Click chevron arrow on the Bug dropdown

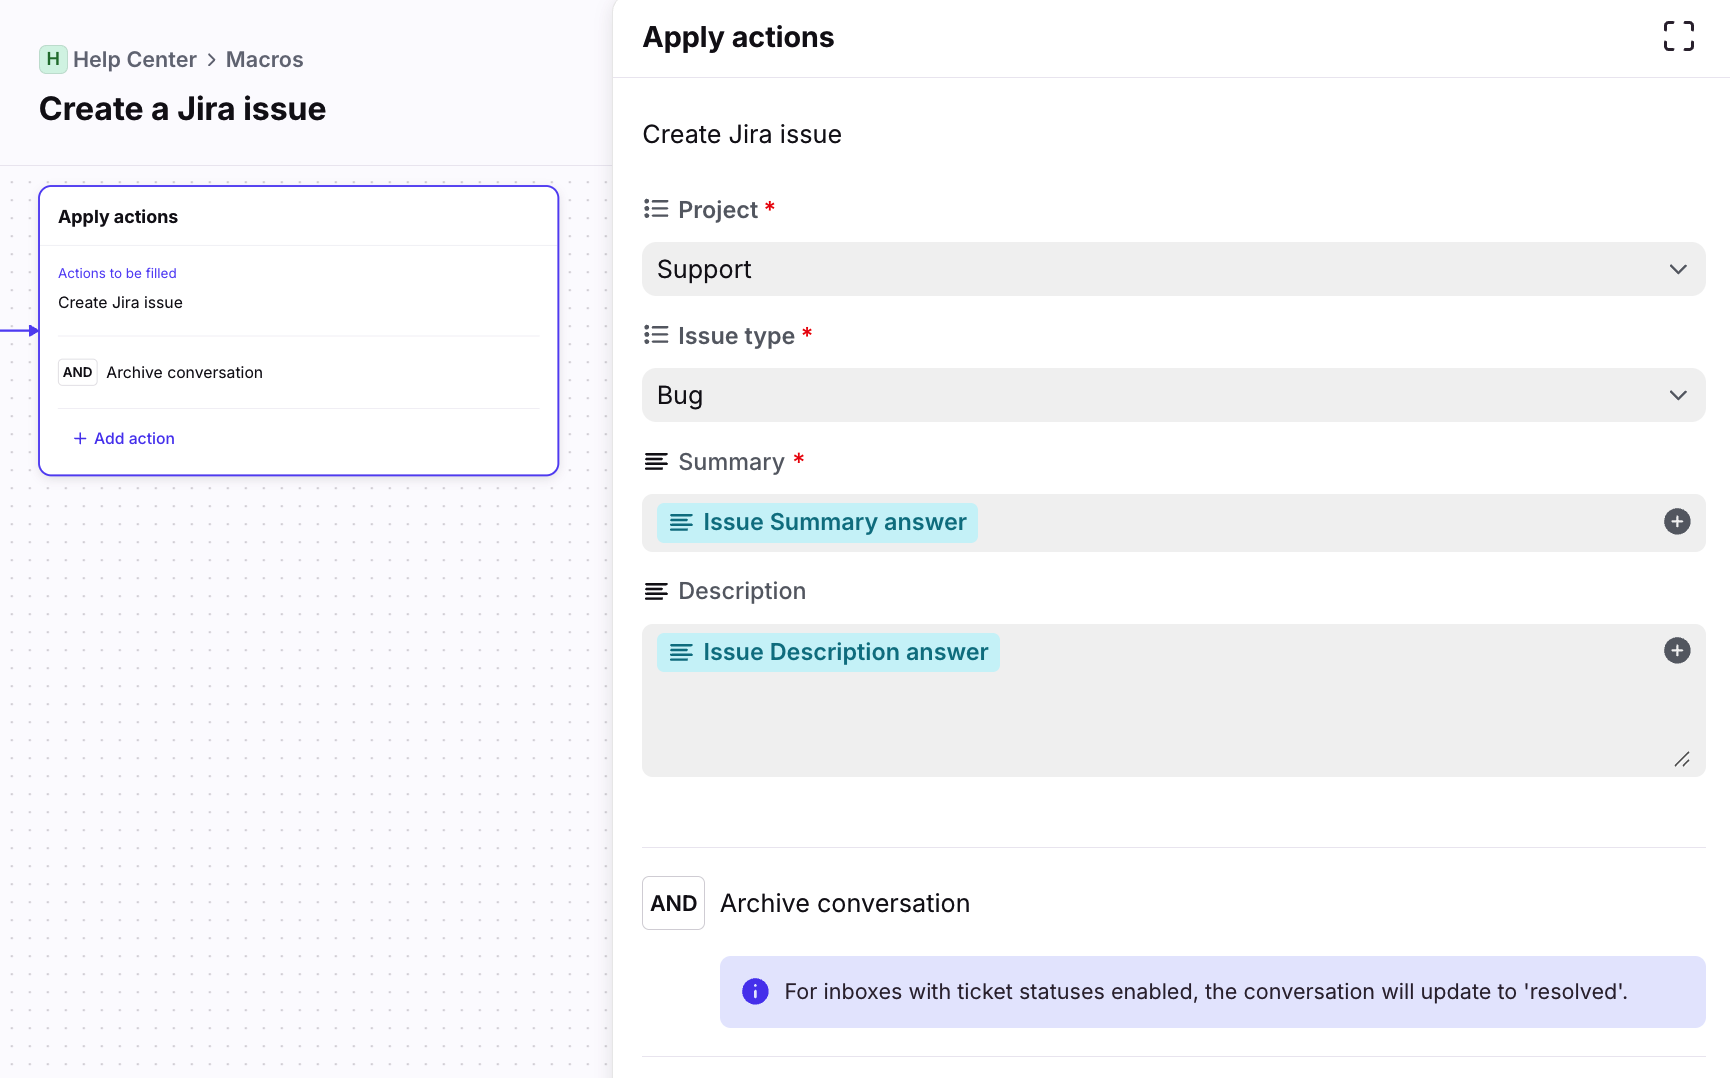tap(1677, 395)
